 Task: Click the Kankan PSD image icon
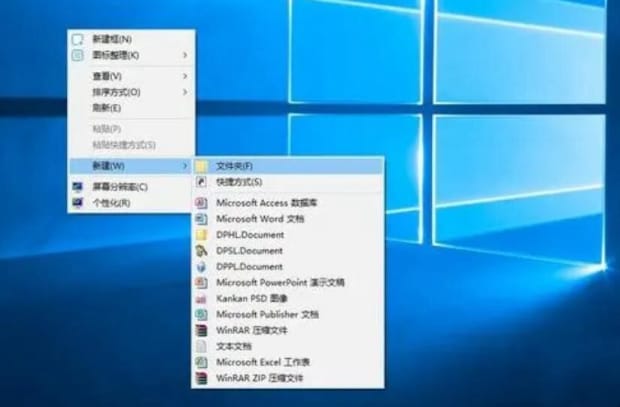[201, 299]
